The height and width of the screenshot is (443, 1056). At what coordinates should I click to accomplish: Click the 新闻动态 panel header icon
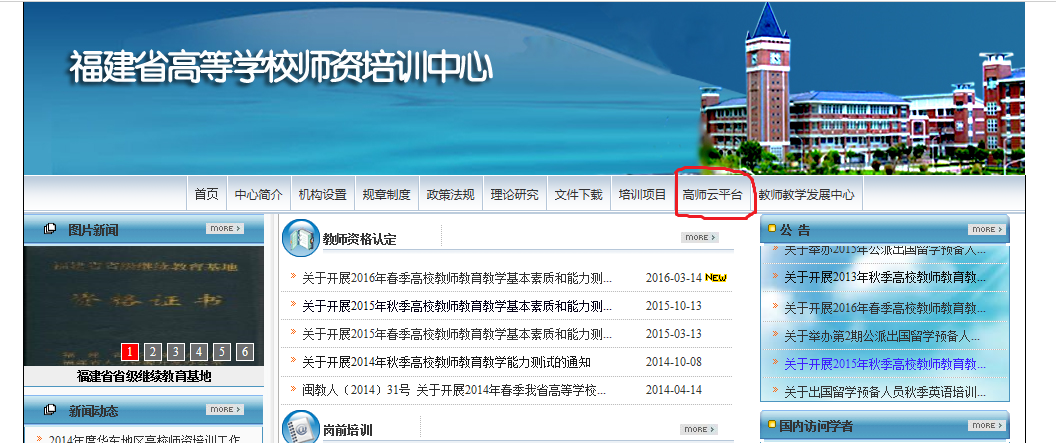point(50,411)
